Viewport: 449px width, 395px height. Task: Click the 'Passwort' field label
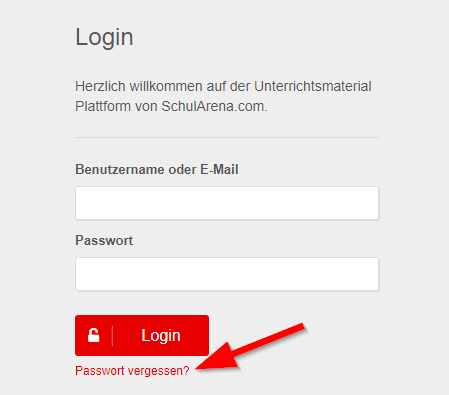pos(104,240)
